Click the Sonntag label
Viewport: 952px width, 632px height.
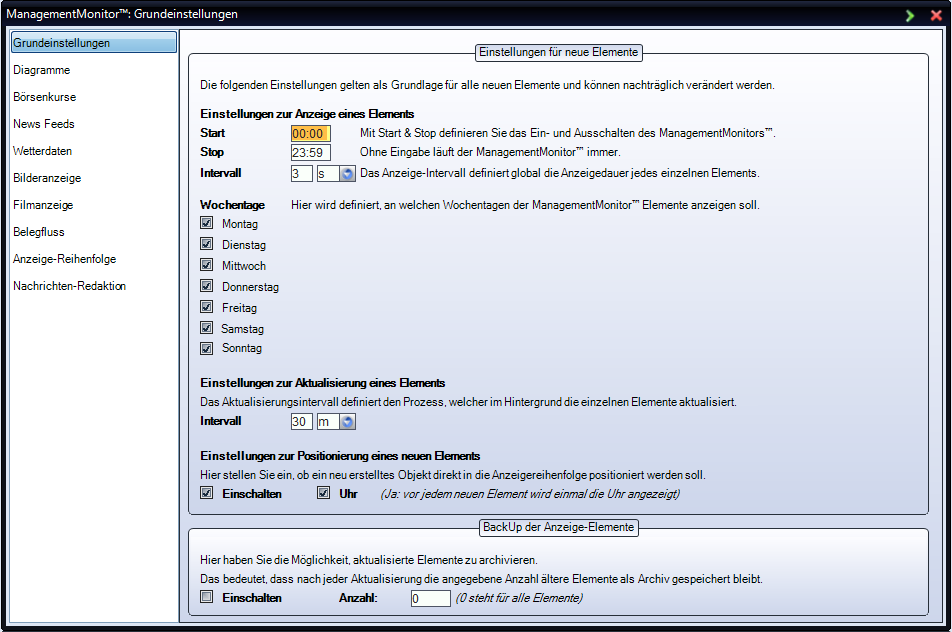click(242, 348)
